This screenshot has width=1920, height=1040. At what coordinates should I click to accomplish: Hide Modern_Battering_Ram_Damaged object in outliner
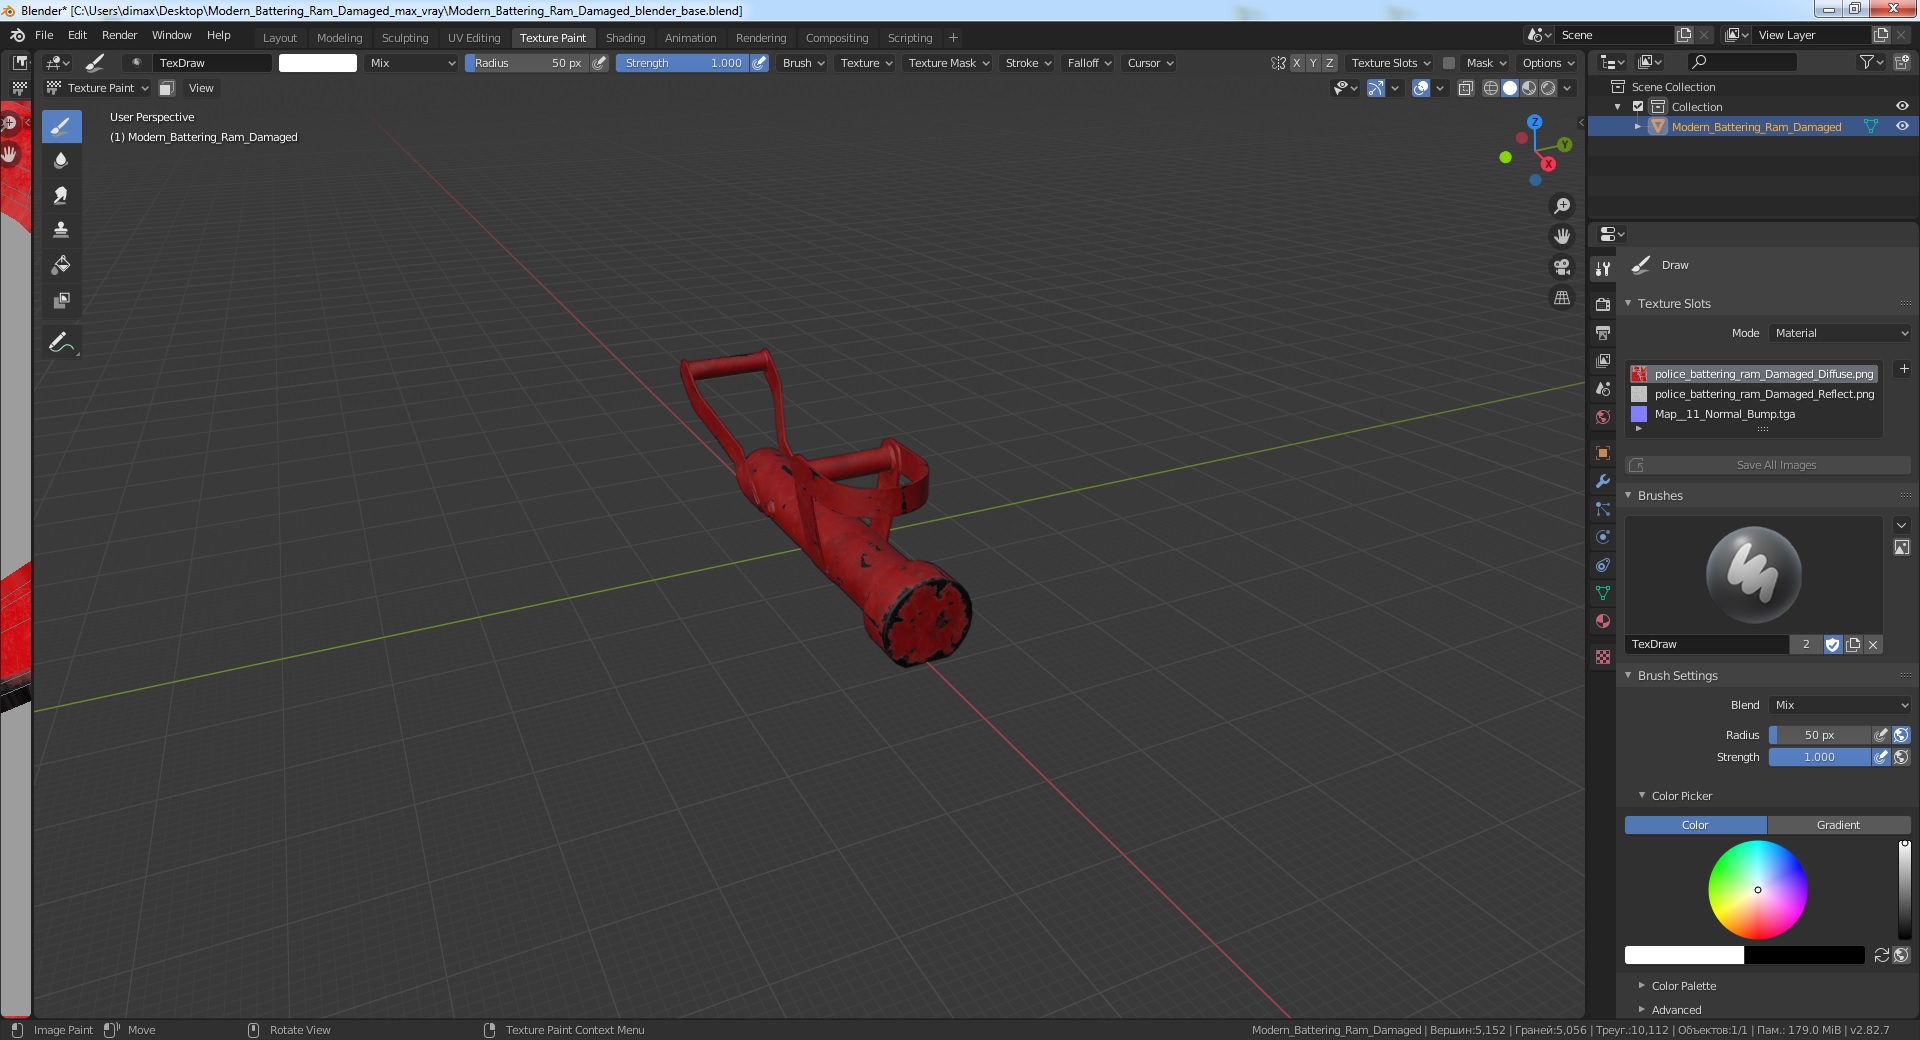click(x=1902, y=126)
